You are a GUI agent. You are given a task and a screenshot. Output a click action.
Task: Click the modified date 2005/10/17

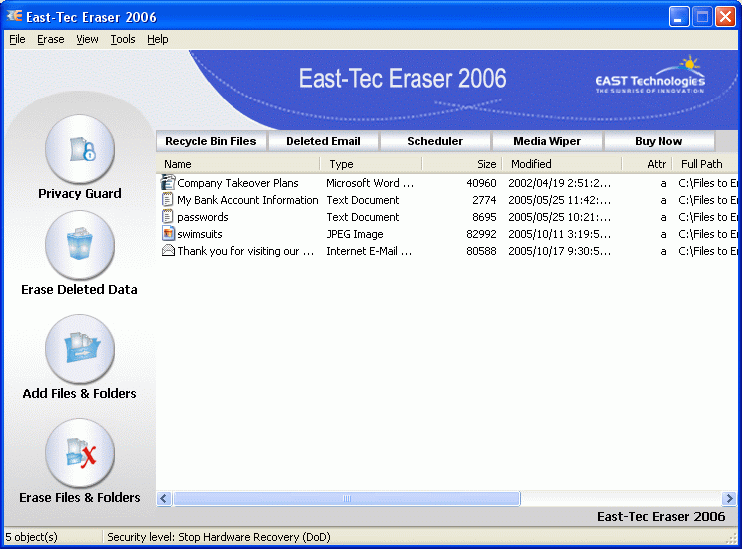(x=559, y=251)
